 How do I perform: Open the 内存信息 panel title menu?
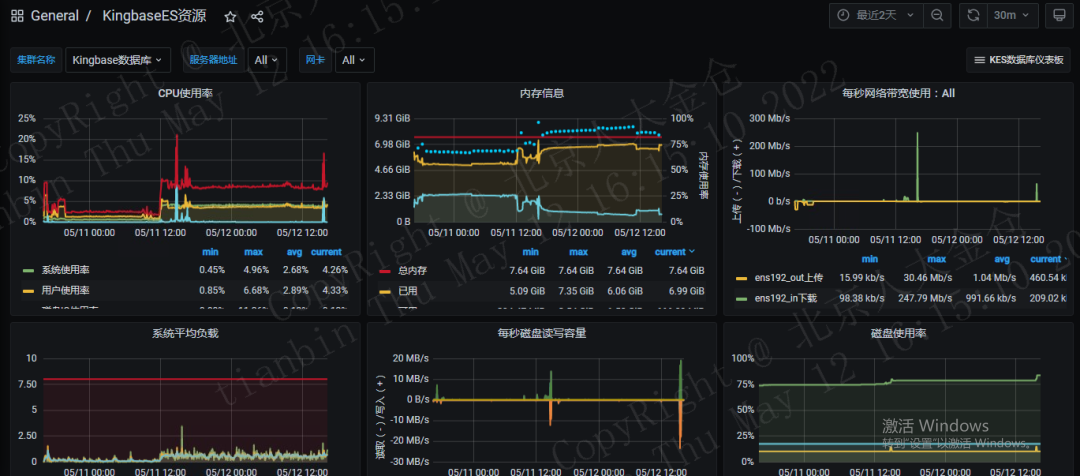pos(541,93)
